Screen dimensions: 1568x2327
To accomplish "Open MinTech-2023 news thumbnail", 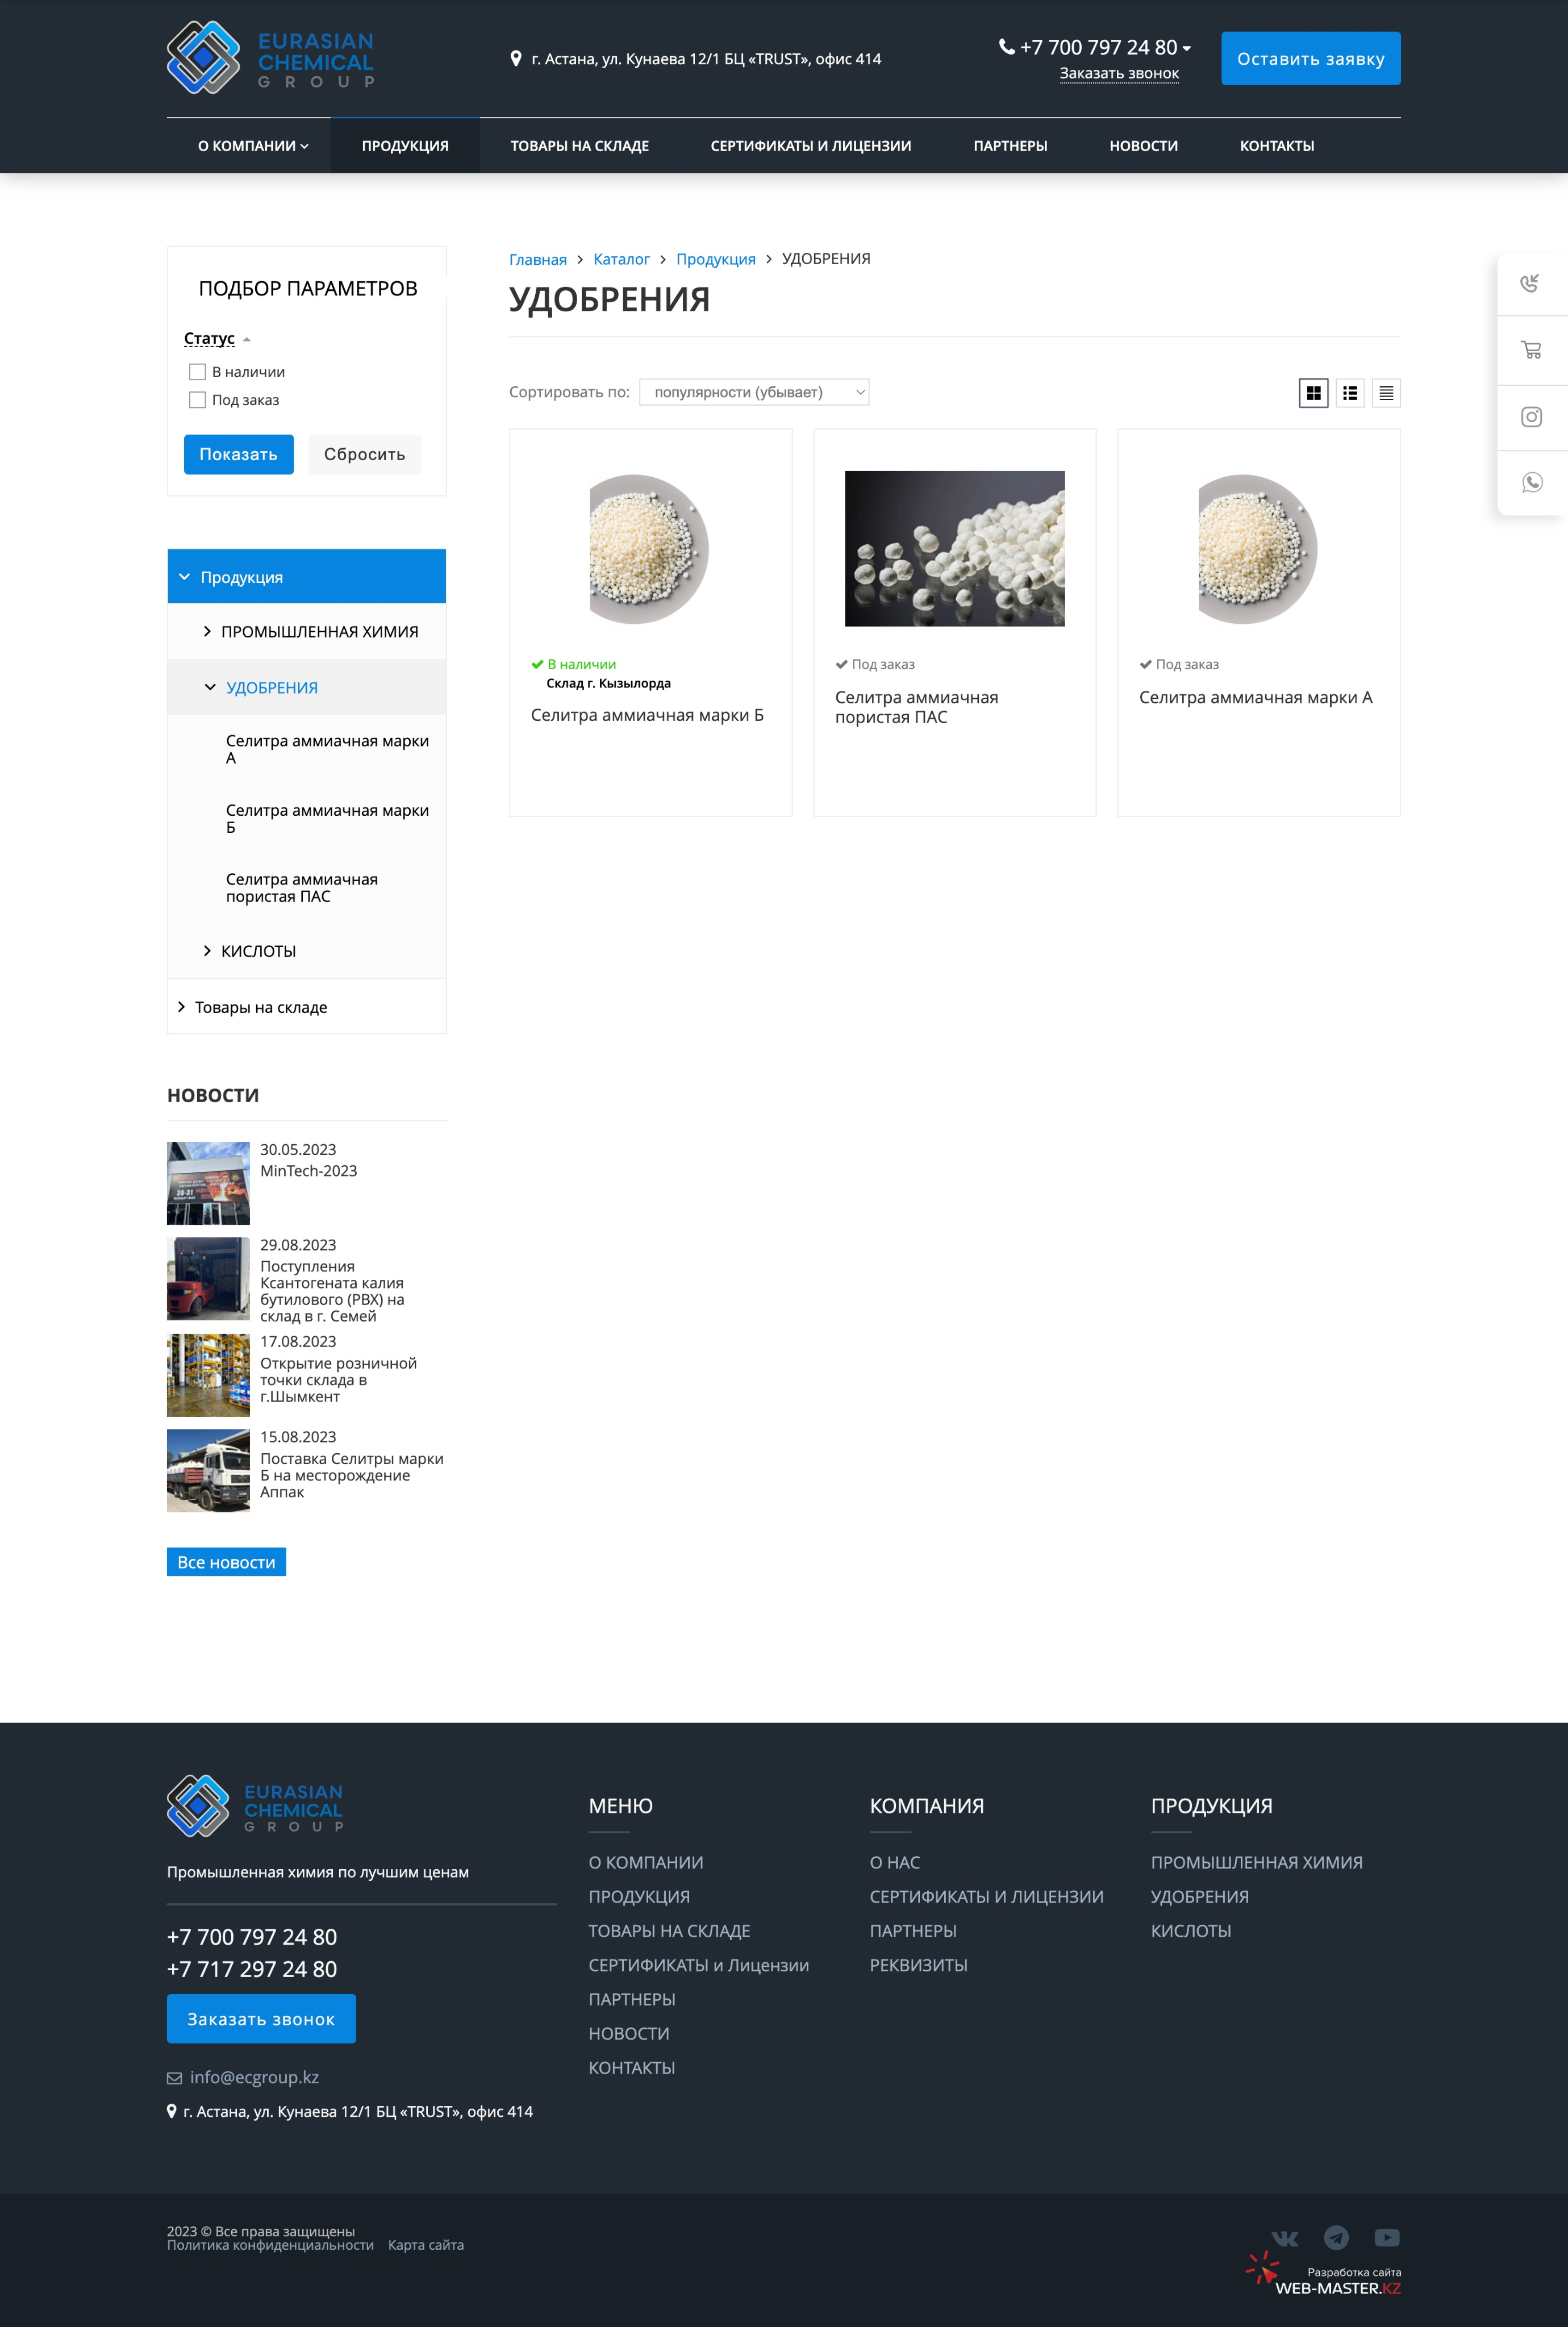I will pos(208,1183).
